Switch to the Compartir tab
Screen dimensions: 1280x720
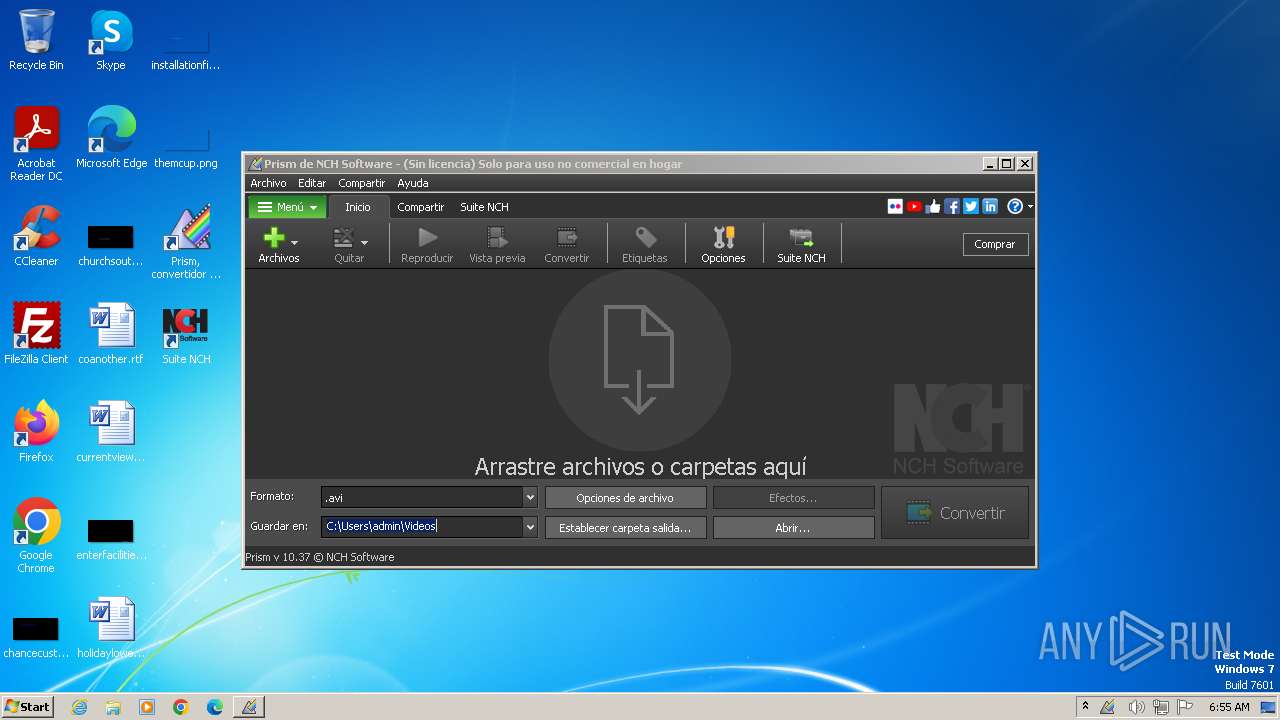pyautogui.click(x=420, y=207)
